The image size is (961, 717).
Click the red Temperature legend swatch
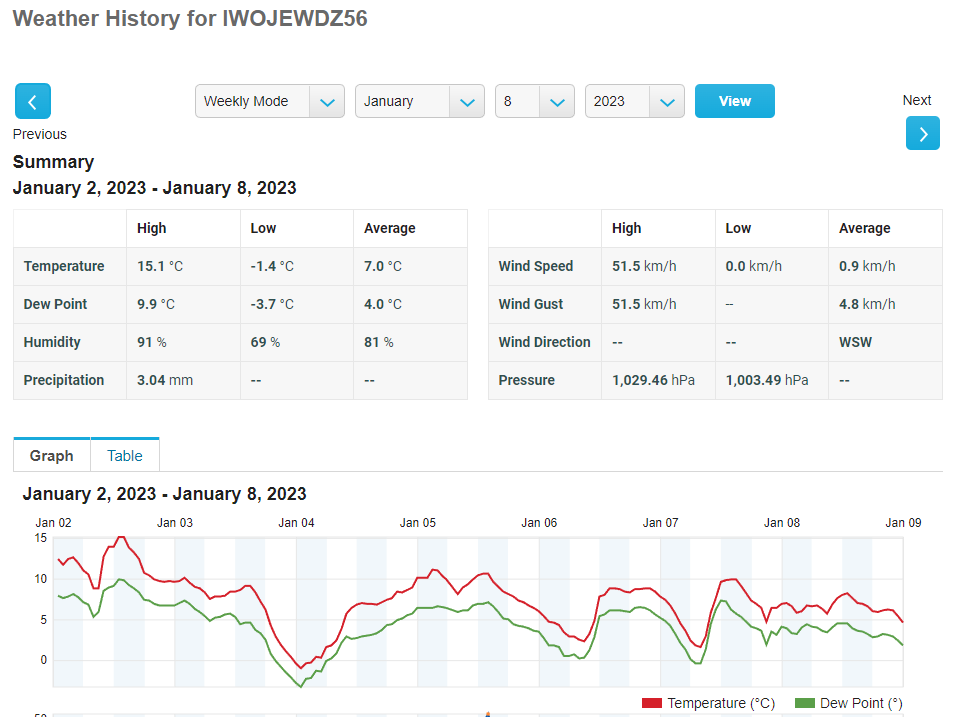click(x=652, y=704)
